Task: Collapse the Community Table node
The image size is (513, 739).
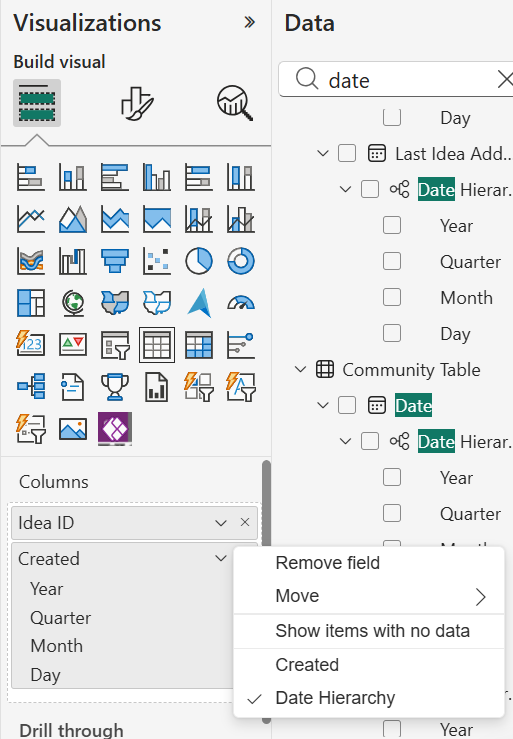Action: coord(300,370)
